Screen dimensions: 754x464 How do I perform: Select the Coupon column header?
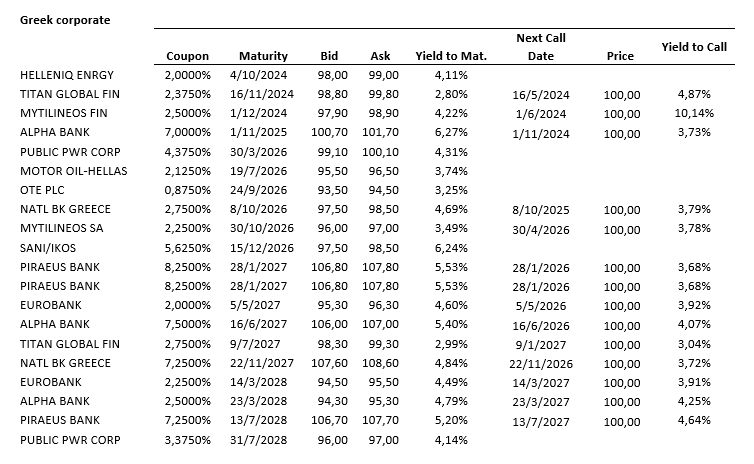point(187,56)
